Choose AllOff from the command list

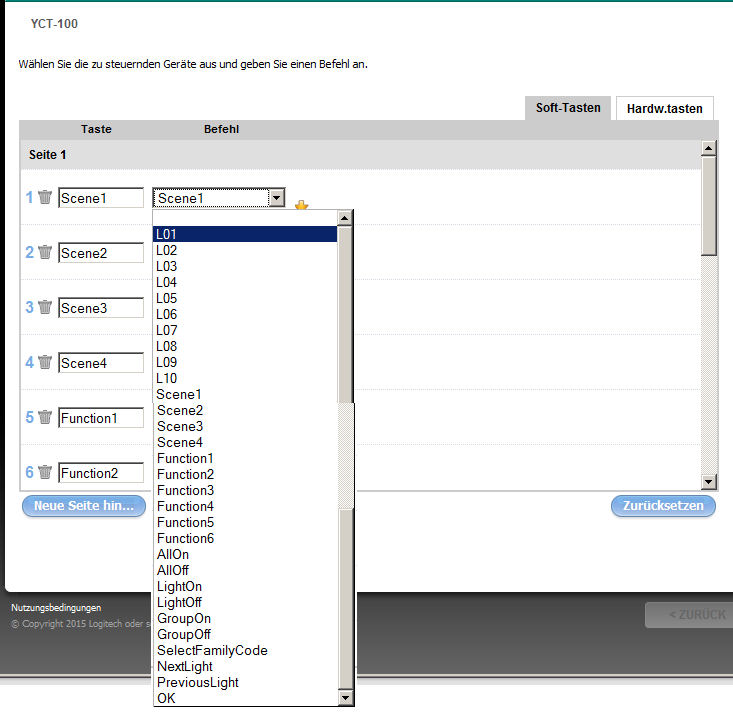(173, 570)
